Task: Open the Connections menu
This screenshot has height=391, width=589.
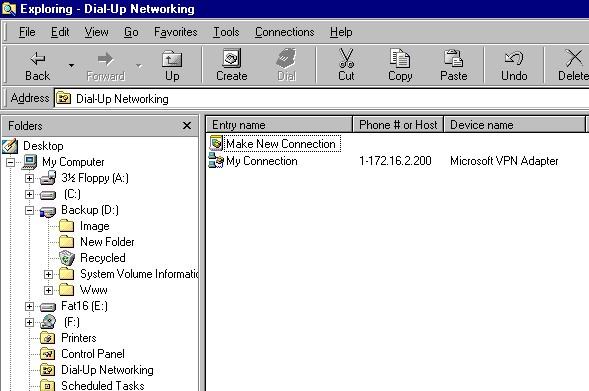Action: pyautogui.click(x=284, y=32)
